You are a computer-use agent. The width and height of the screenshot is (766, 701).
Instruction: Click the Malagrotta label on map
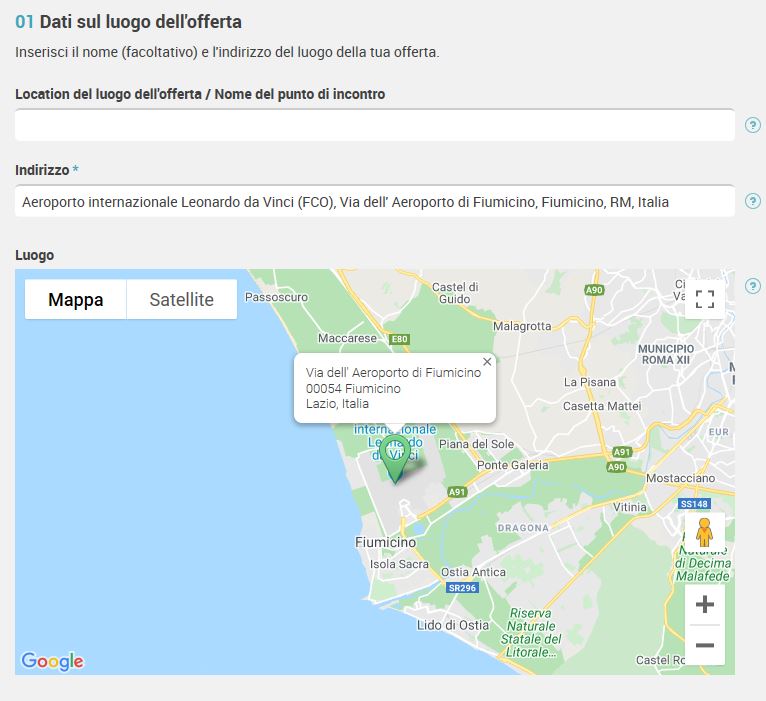[x=522, y=326]
